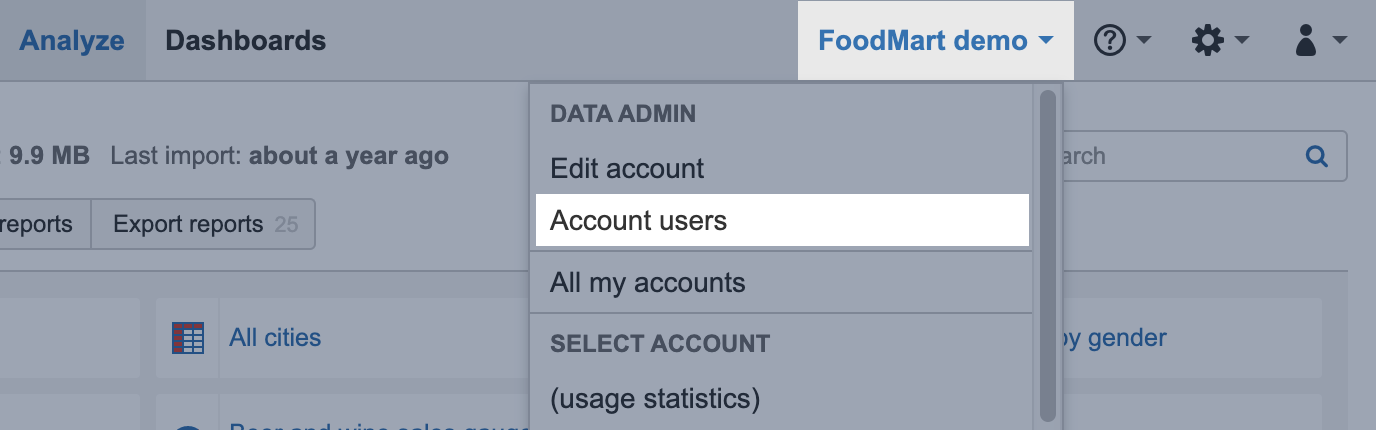Go to the Dashboards tab
Screen dimensions: 1376x430
pos(245,41)
